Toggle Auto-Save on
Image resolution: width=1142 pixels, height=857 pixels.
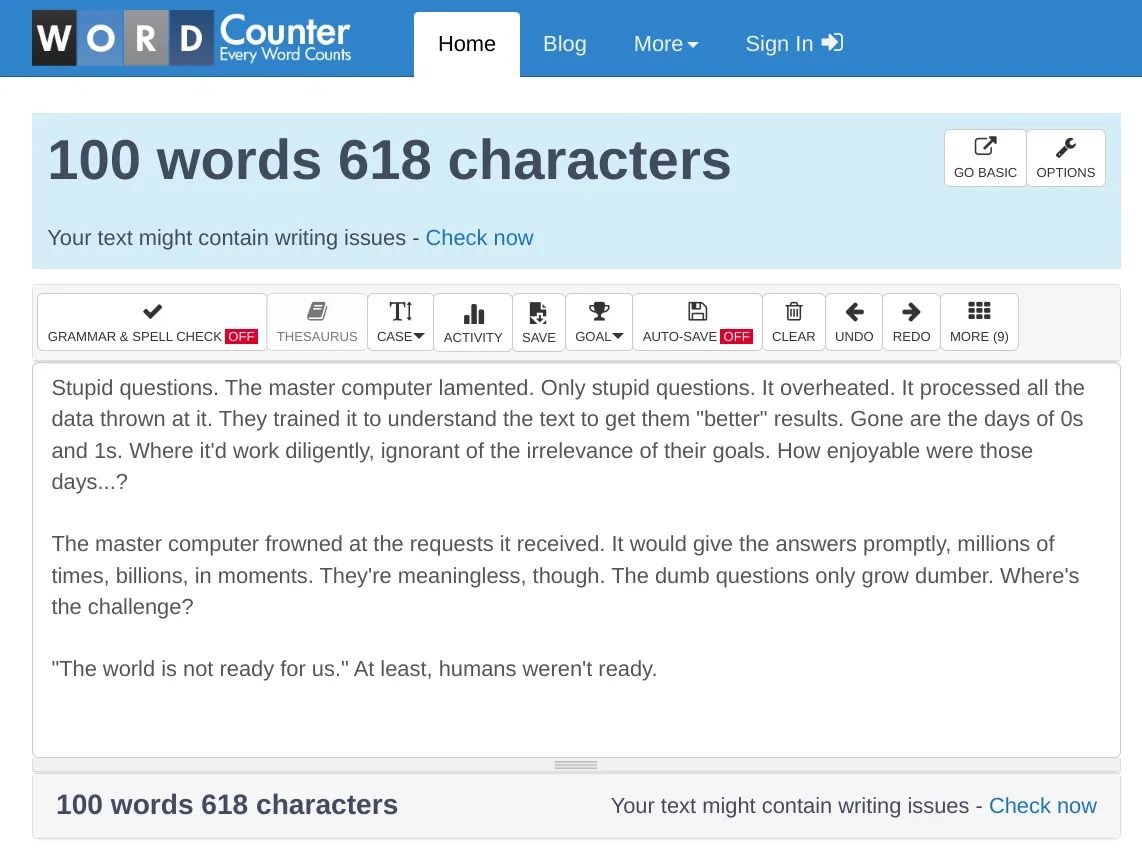point(697,322)
